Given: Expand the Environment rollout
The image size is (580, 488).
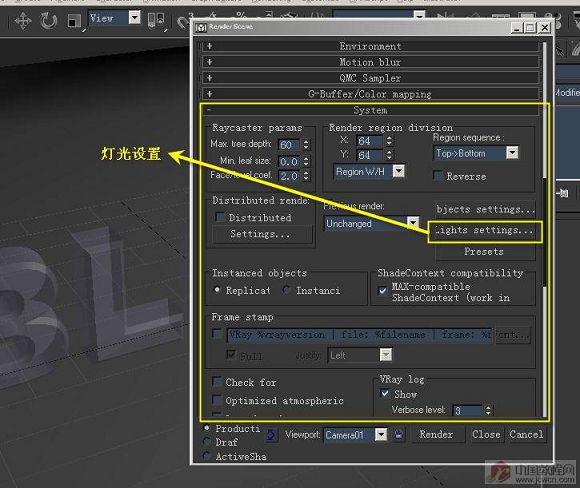Looking at the screenshot, I should [370, 46].
